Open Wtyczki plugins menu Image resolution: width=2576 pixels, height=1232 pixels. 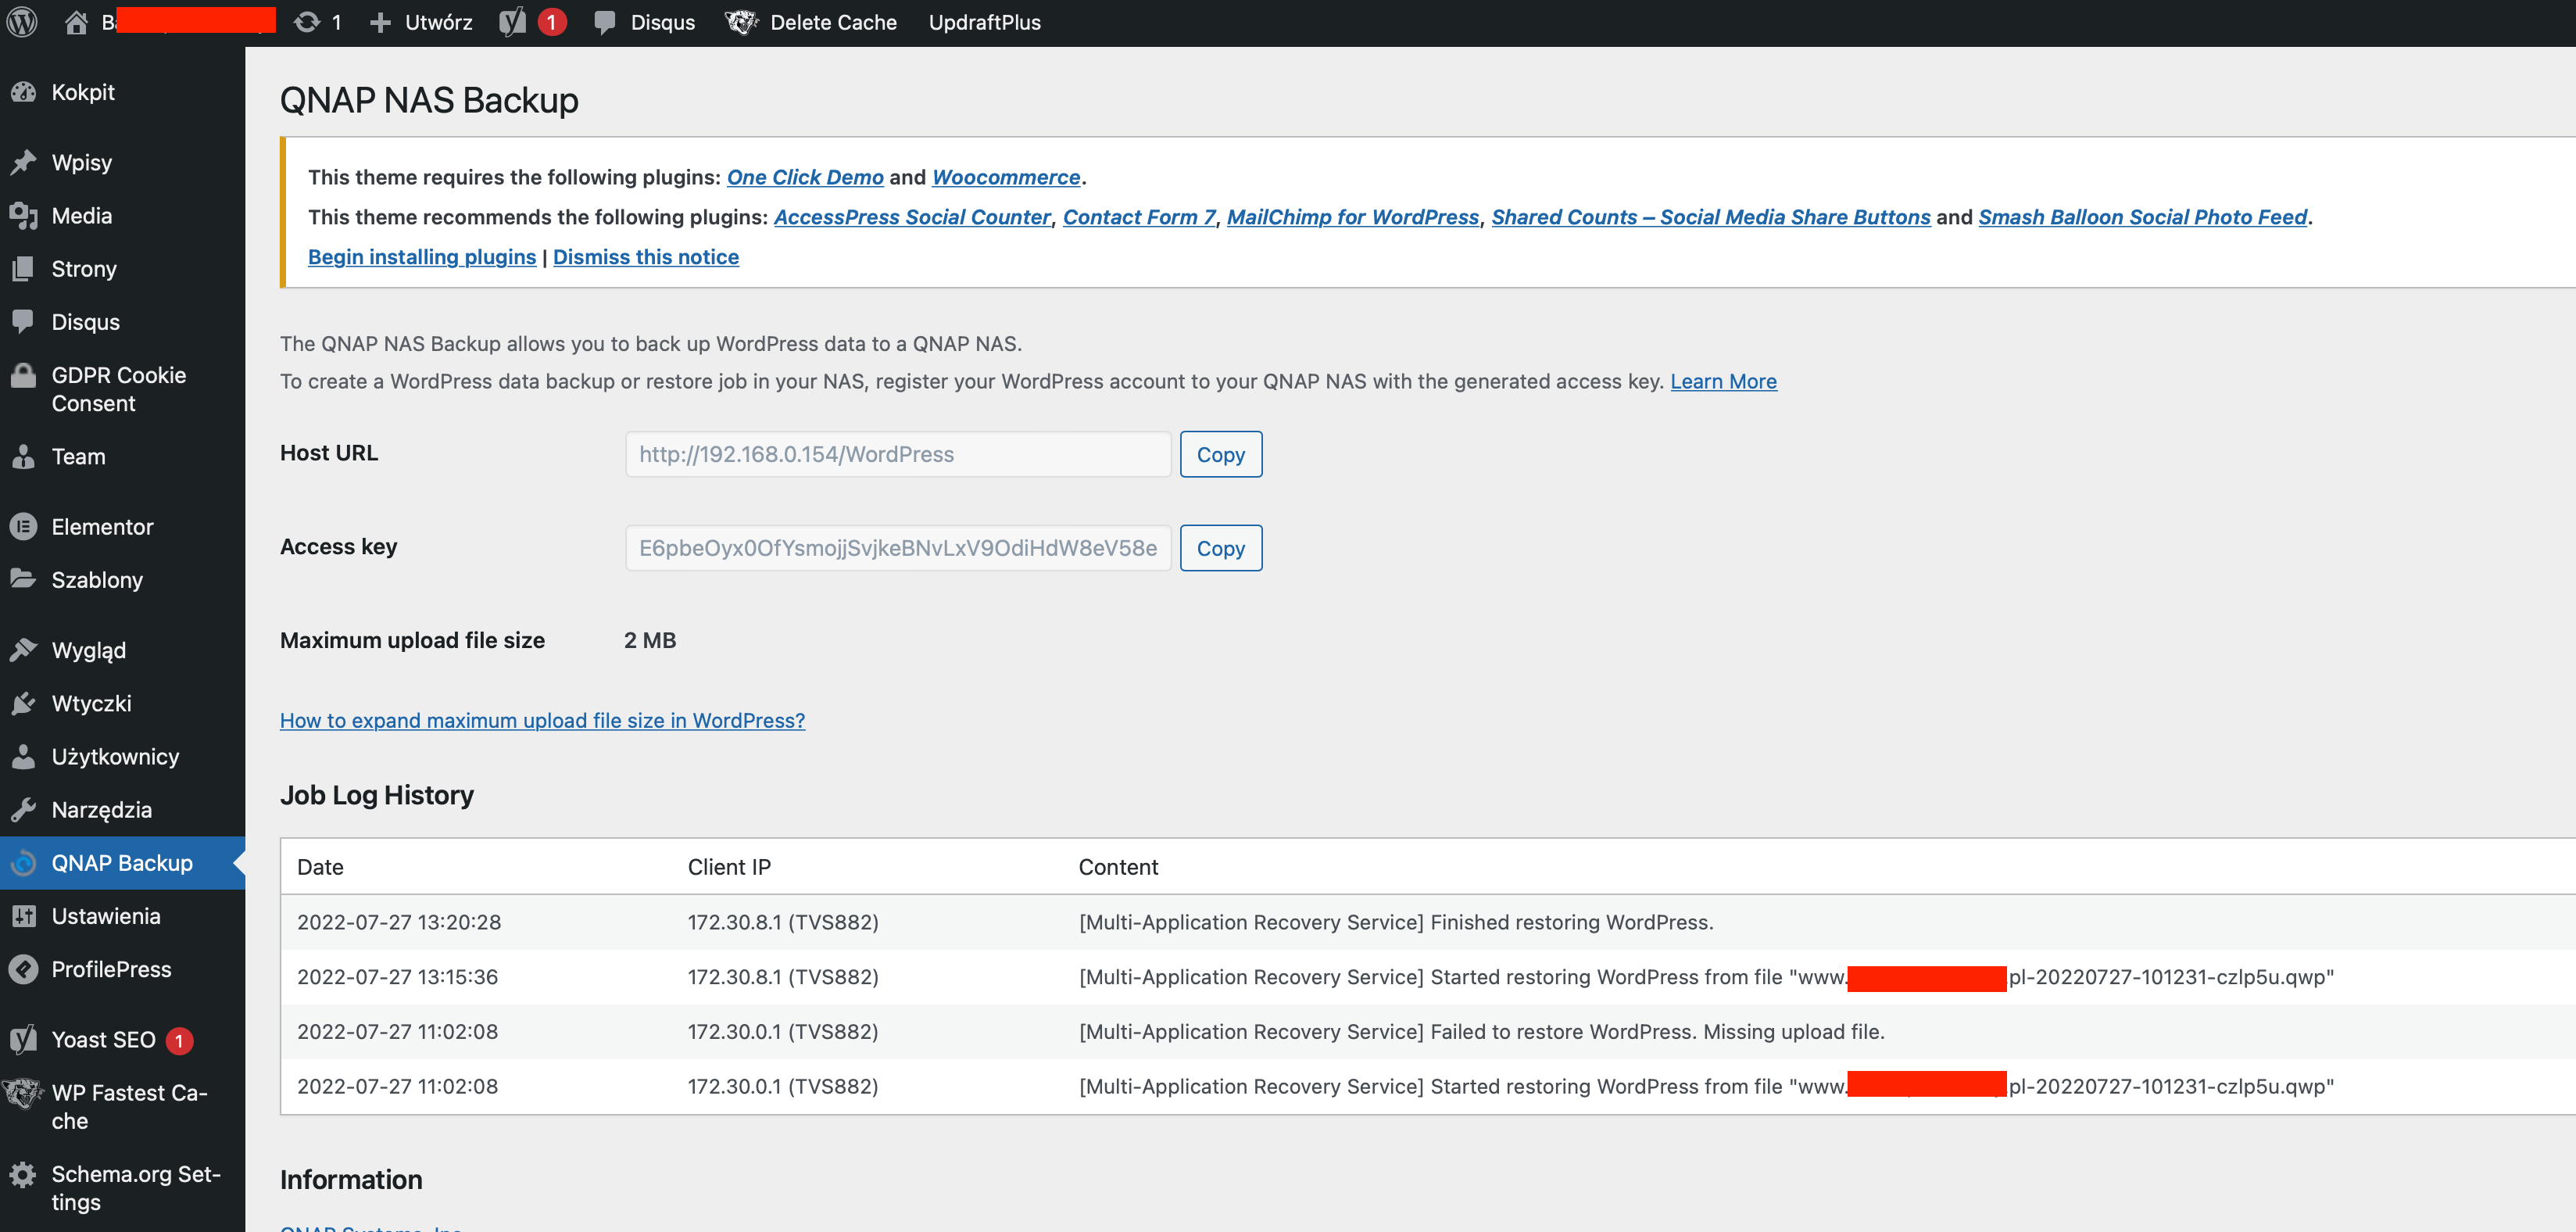click(91, 703)
